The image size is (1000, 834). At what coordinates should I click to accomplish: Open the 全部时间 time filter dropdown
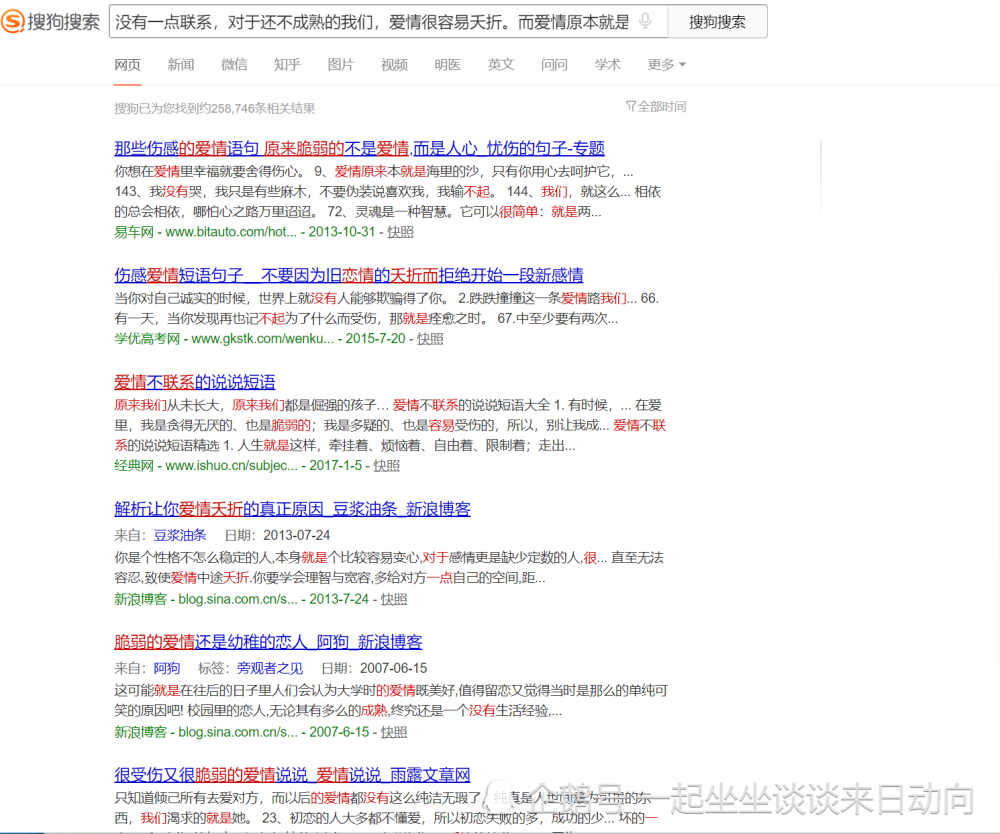pyautogui.click(x=656, y=106)
